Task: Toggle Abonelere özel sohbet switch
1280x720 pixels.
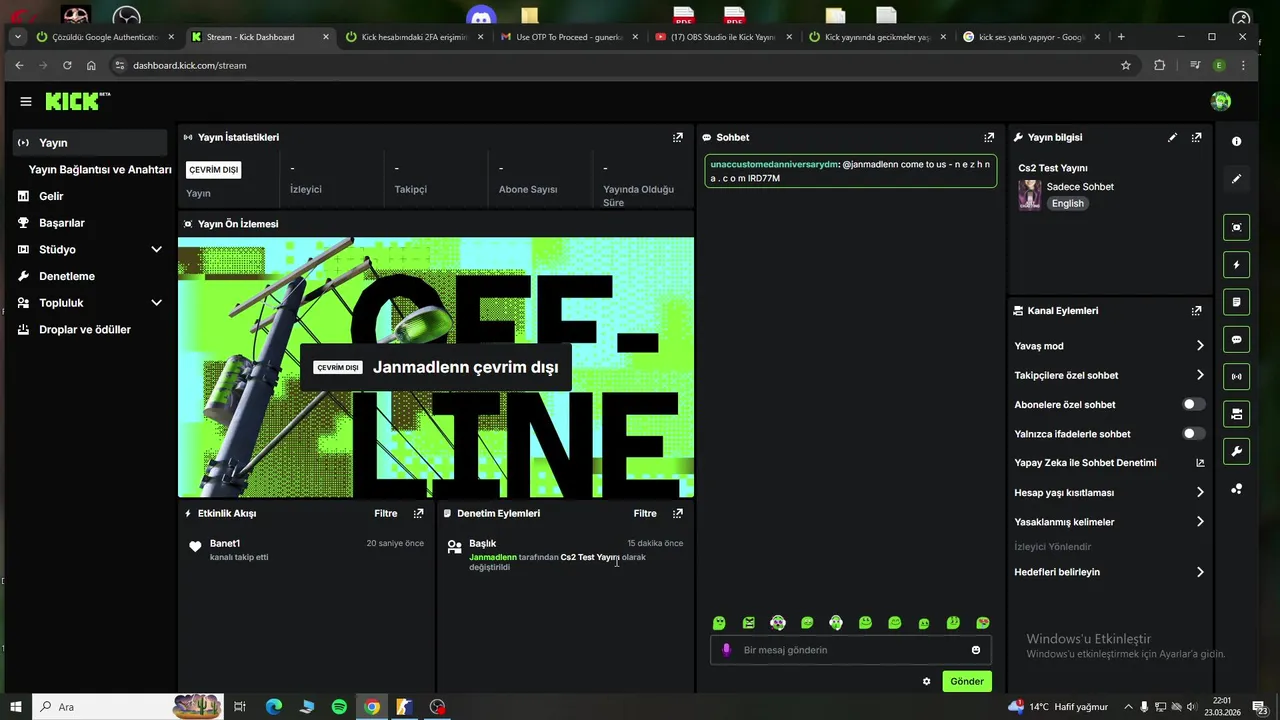Action: coord(1194,404)
